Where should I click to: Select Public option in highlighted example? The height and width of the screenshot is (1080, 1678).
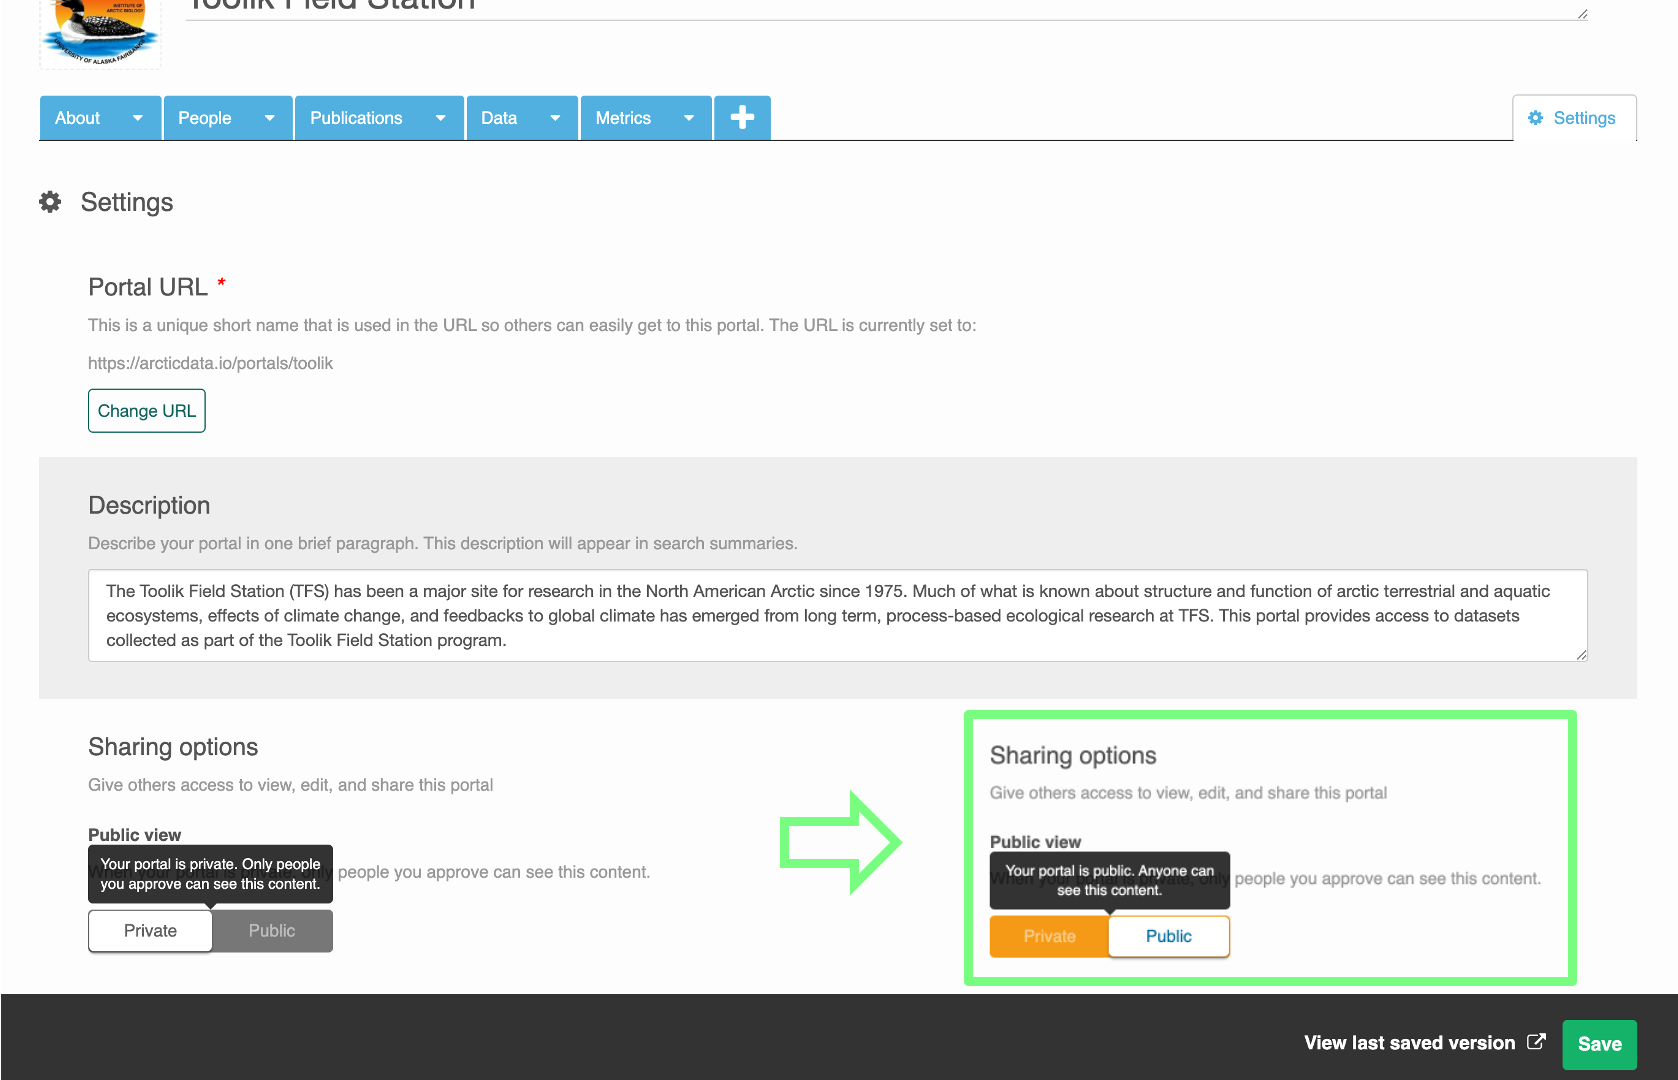pyautogui.click(x=1169, y=937)
